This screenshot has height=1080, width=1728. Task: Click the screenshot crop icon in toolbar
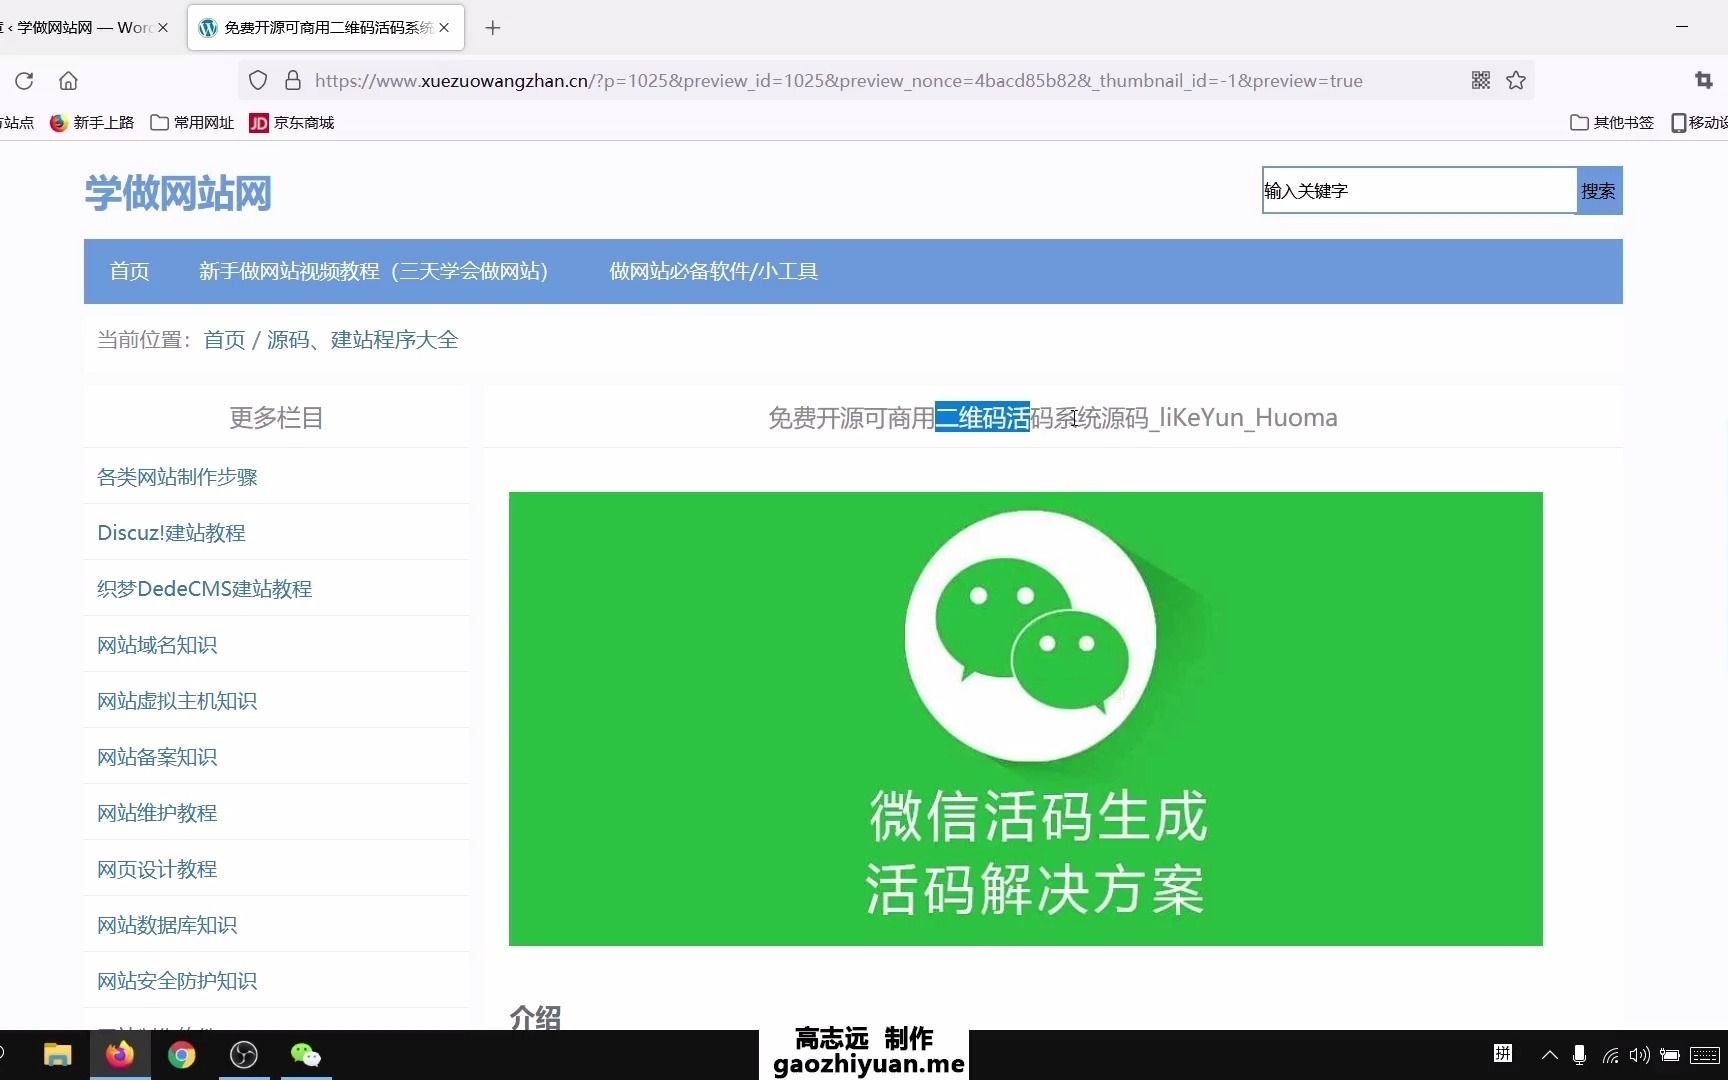pyautogui.click(x=1704, y=81)
